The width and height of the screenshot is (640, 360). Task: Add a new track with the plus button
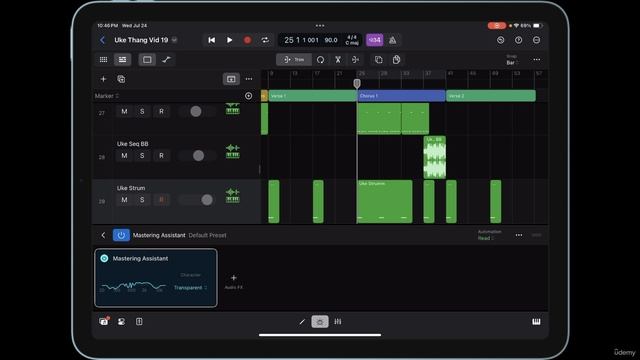pyautogui.click(x=103, y=79)
